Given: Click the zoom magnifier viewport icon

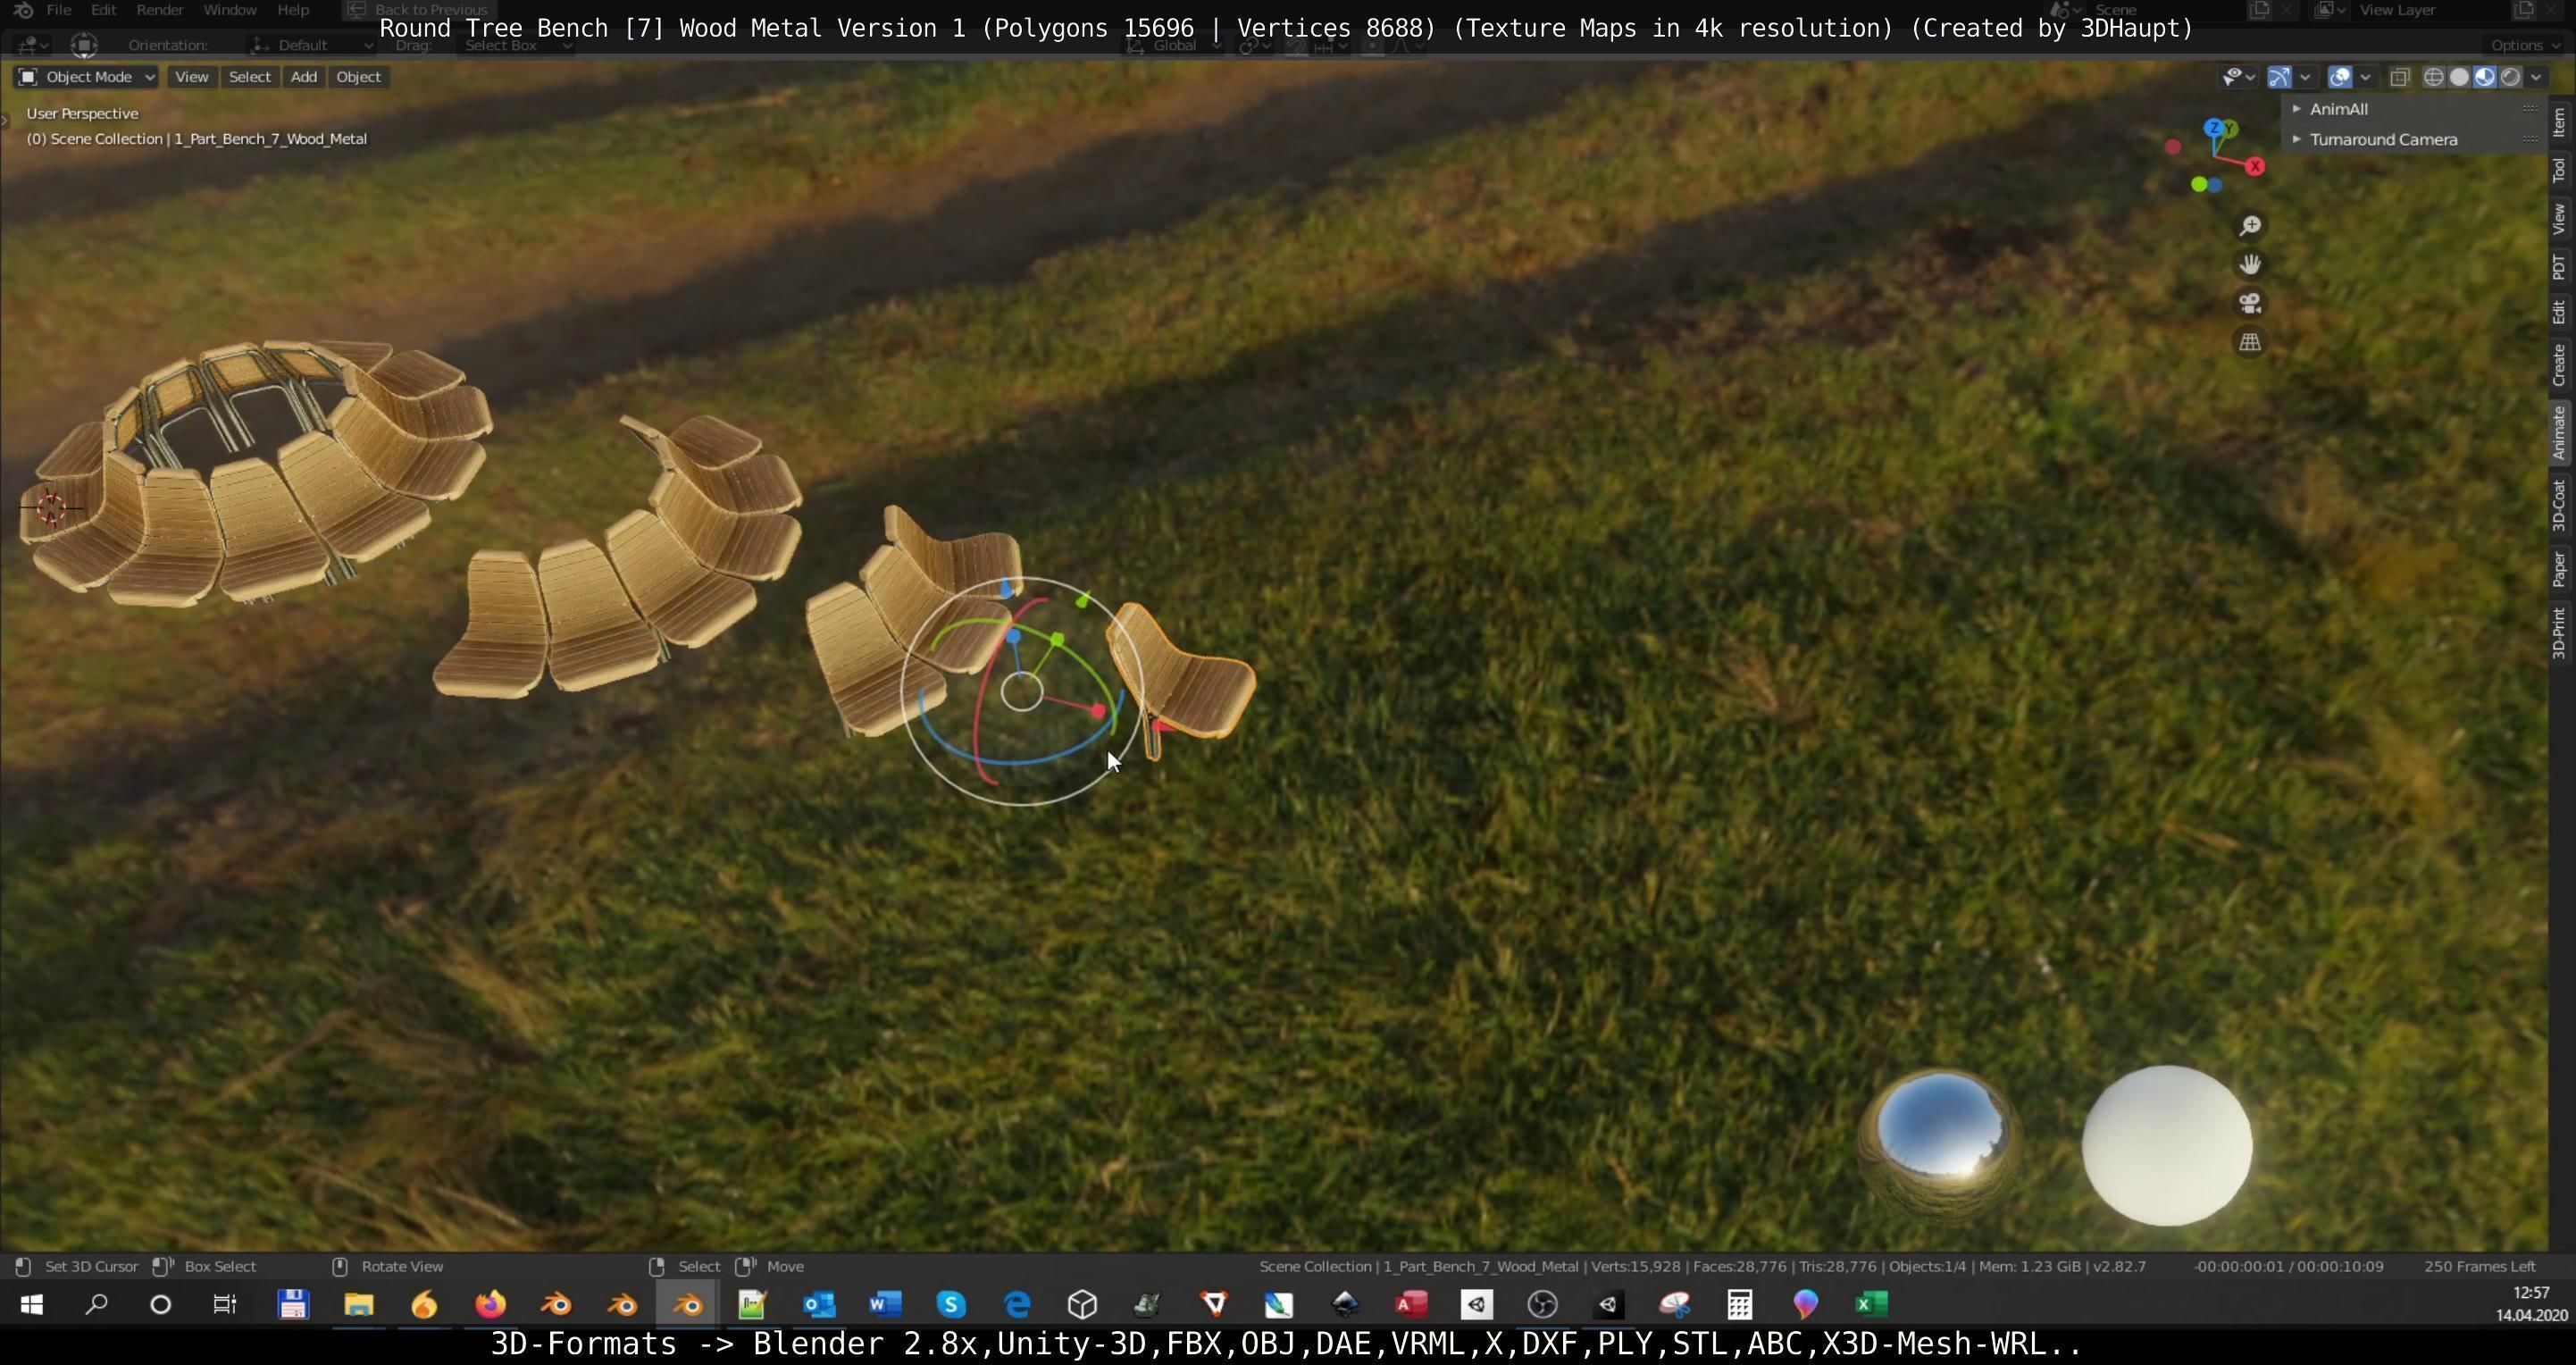Looking at the screenshot, I should (2249, 226).
